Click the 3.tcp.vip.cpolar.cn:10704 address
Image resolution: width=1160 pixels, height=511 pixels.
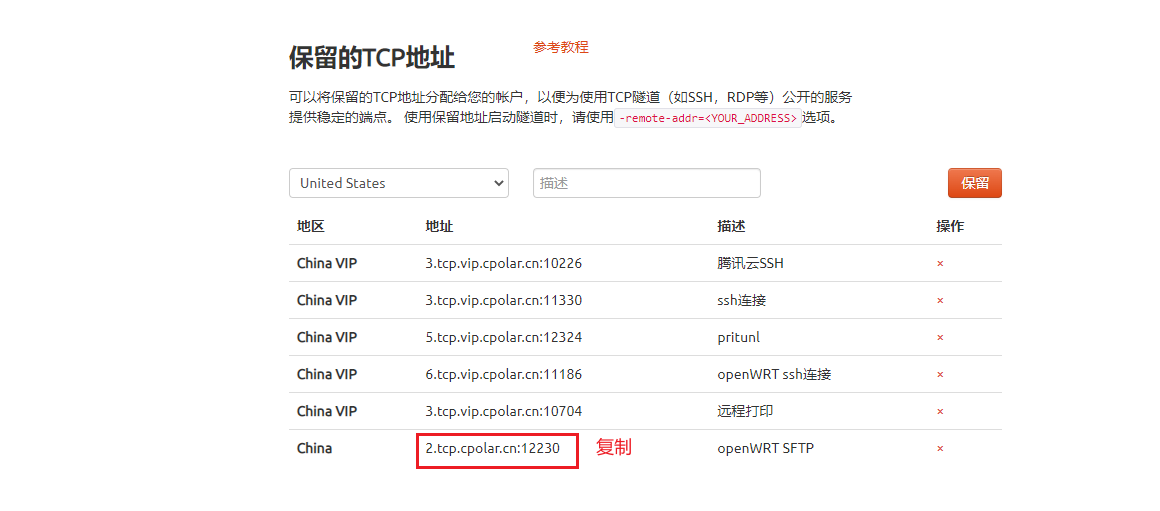tap(503, 411)
